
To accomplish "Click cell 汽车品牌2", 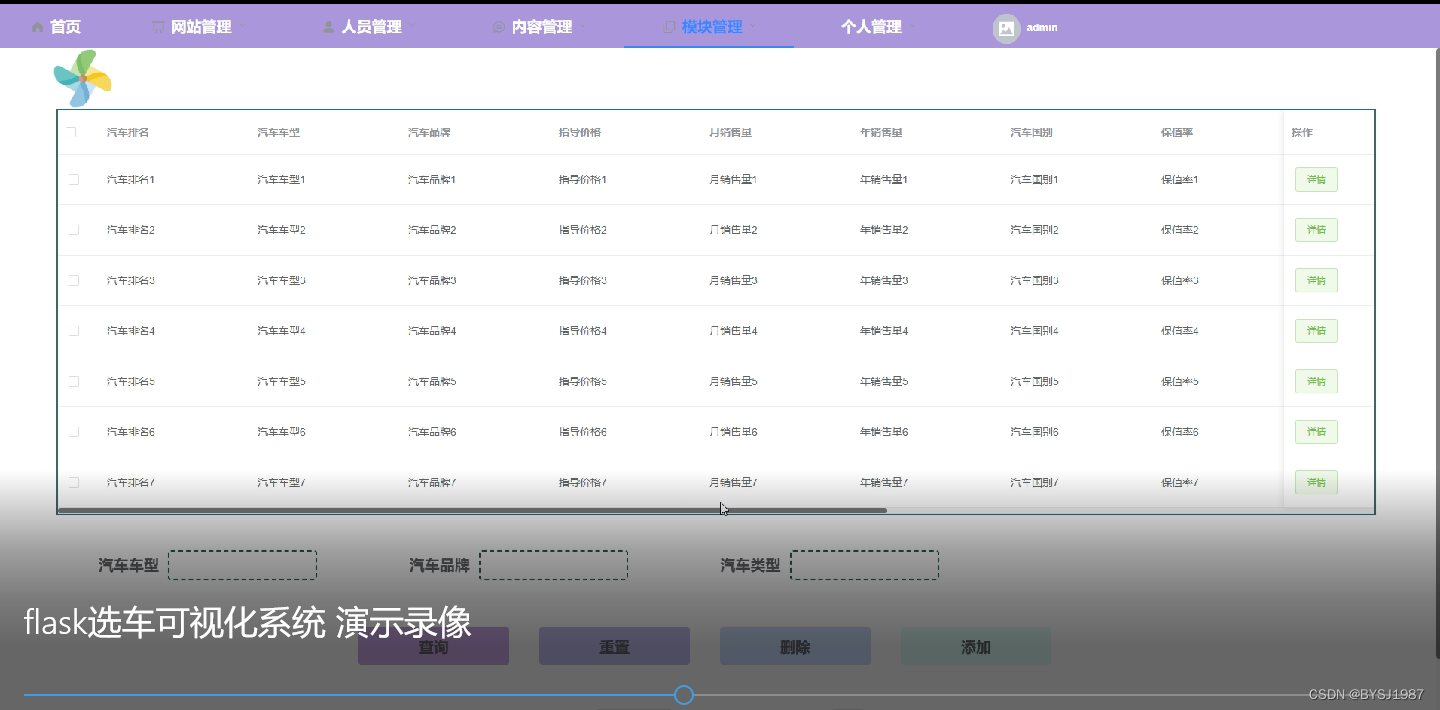I will coord(432,230).
